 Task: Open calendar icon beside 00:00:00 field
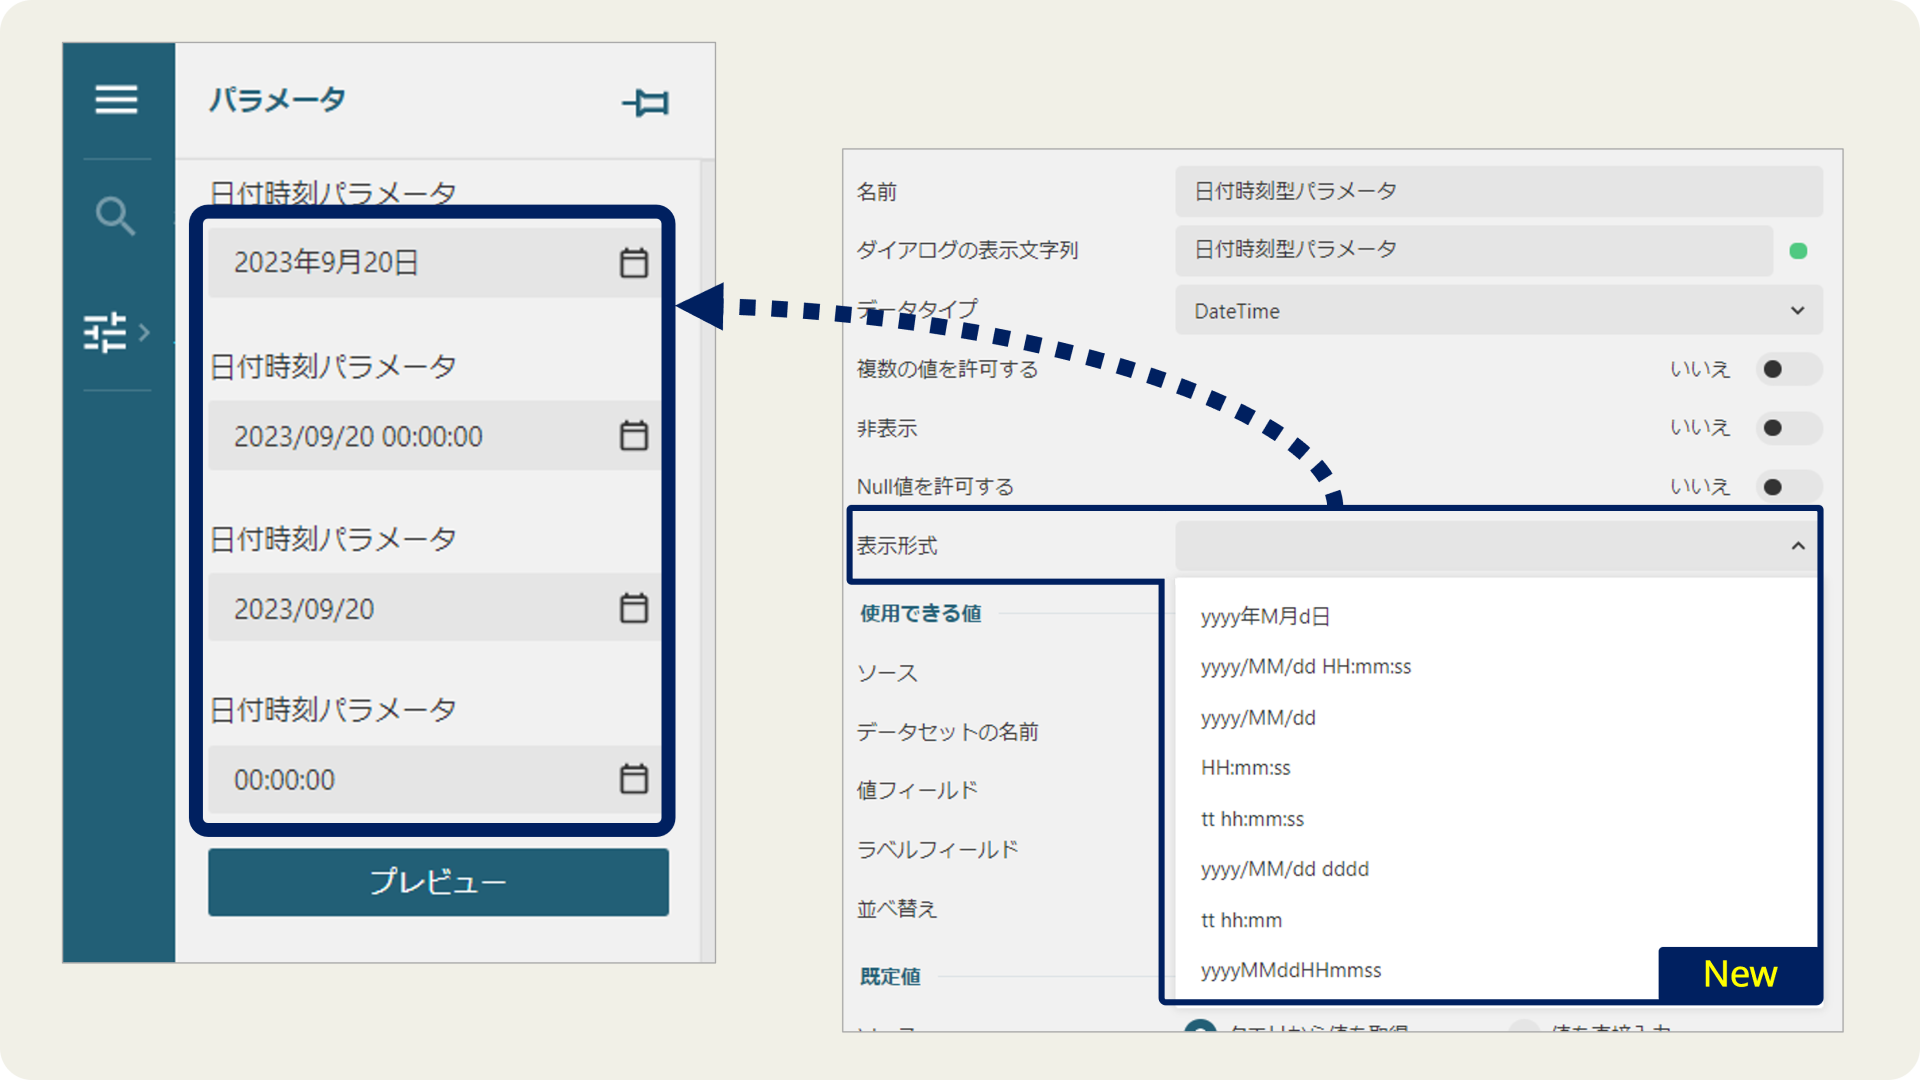634,778
